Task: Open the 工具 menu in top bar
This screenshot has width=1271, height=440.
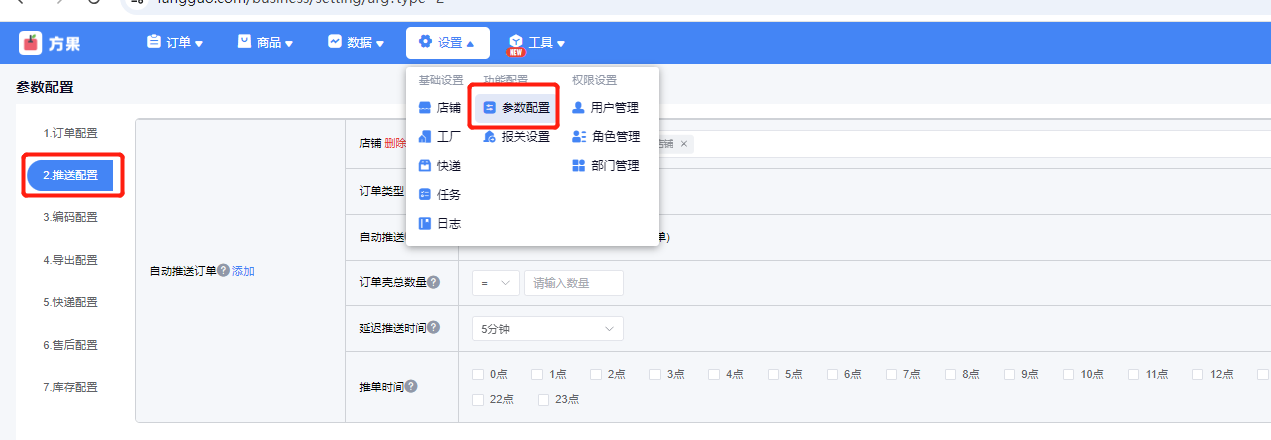Action: (537, 43)
